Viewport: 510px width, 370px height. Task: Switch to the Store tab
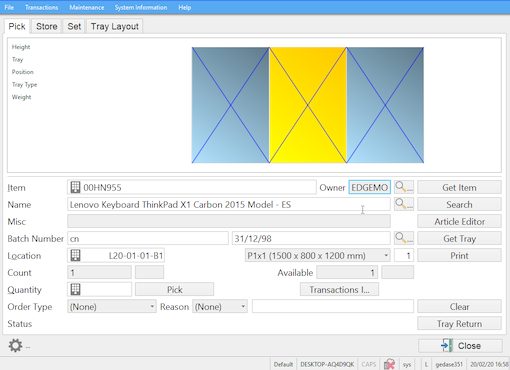(x=47, y=26)
